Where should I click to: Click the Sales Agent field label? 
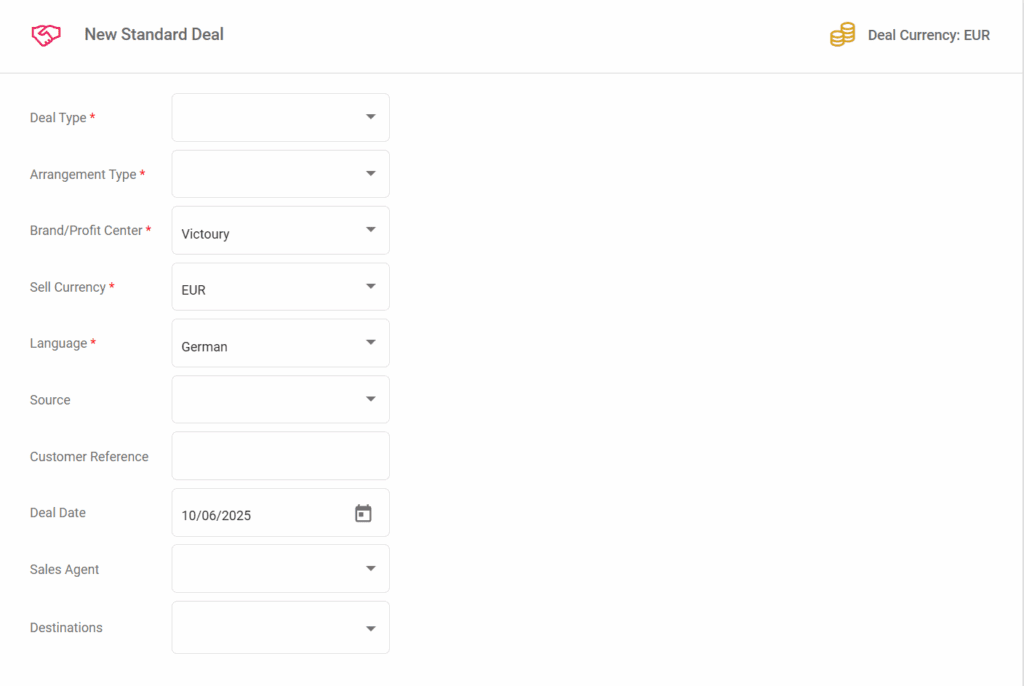[65, 570]
